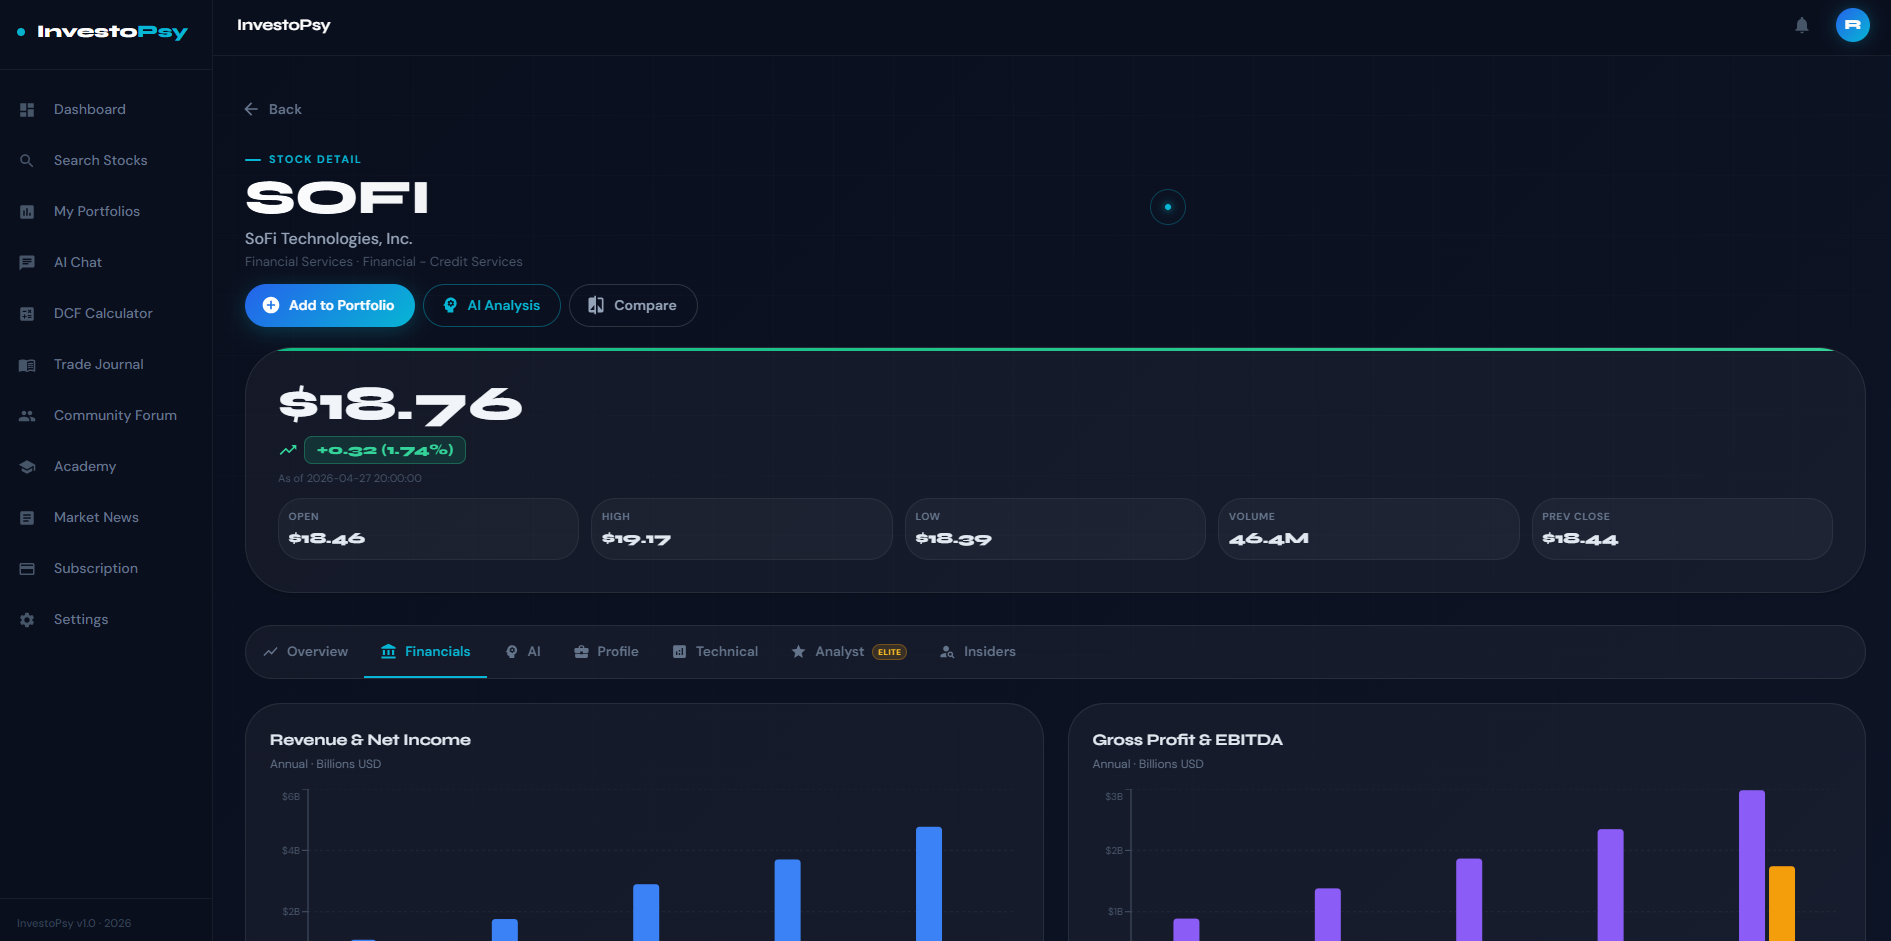This screenshot has width=1891, height=941.
Task: Click the person-search icon on Insiders tab
Action: click(x=947, y=652)
